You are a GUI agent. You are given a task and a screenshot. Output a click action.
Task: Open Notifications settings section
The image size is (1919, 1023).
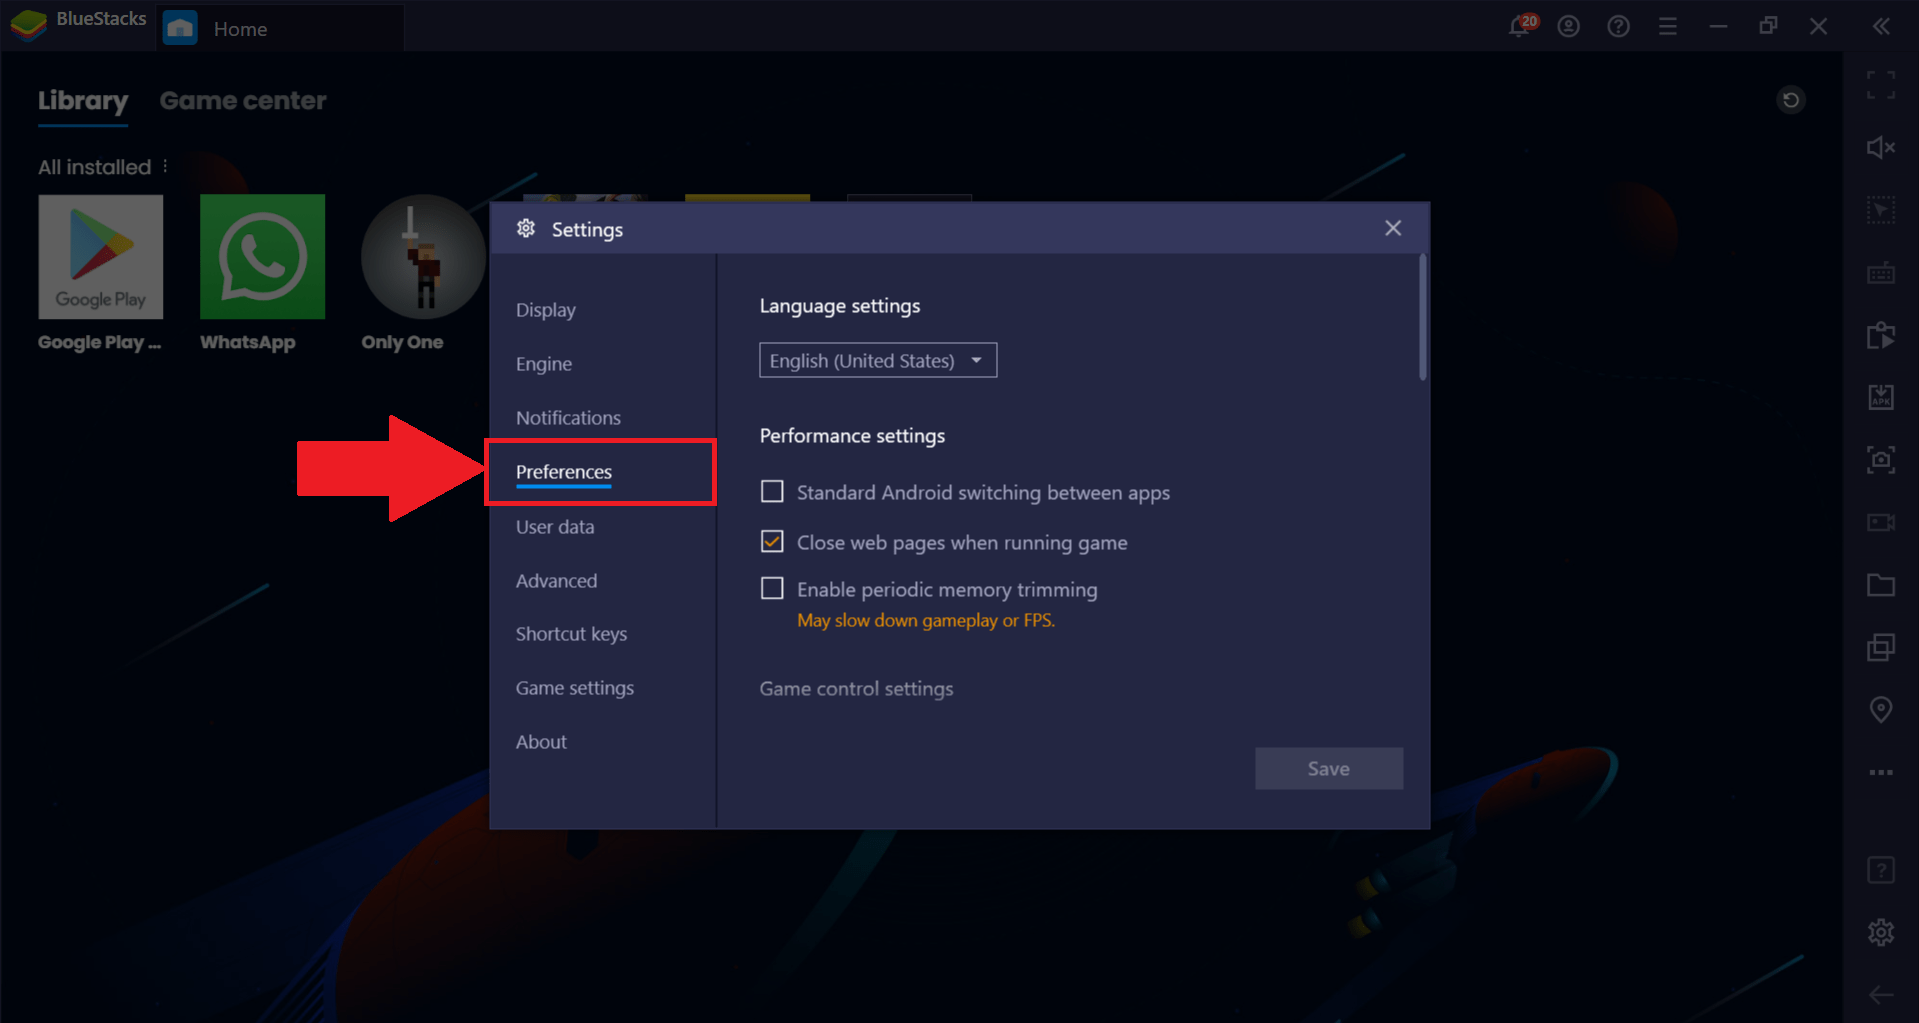(x=568, y=418)
